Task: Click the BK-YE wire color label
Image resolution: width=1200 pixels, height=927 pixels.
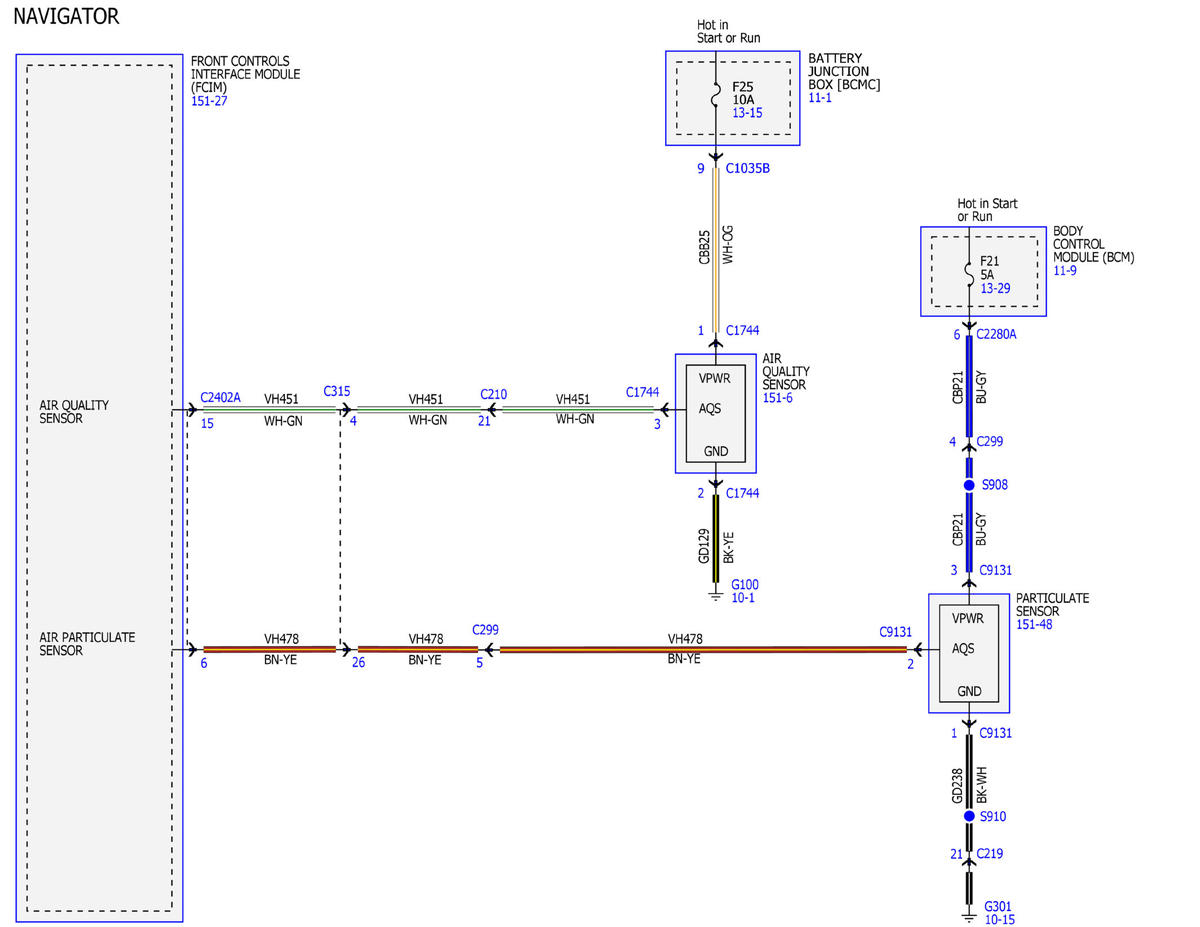Action: 728,546
